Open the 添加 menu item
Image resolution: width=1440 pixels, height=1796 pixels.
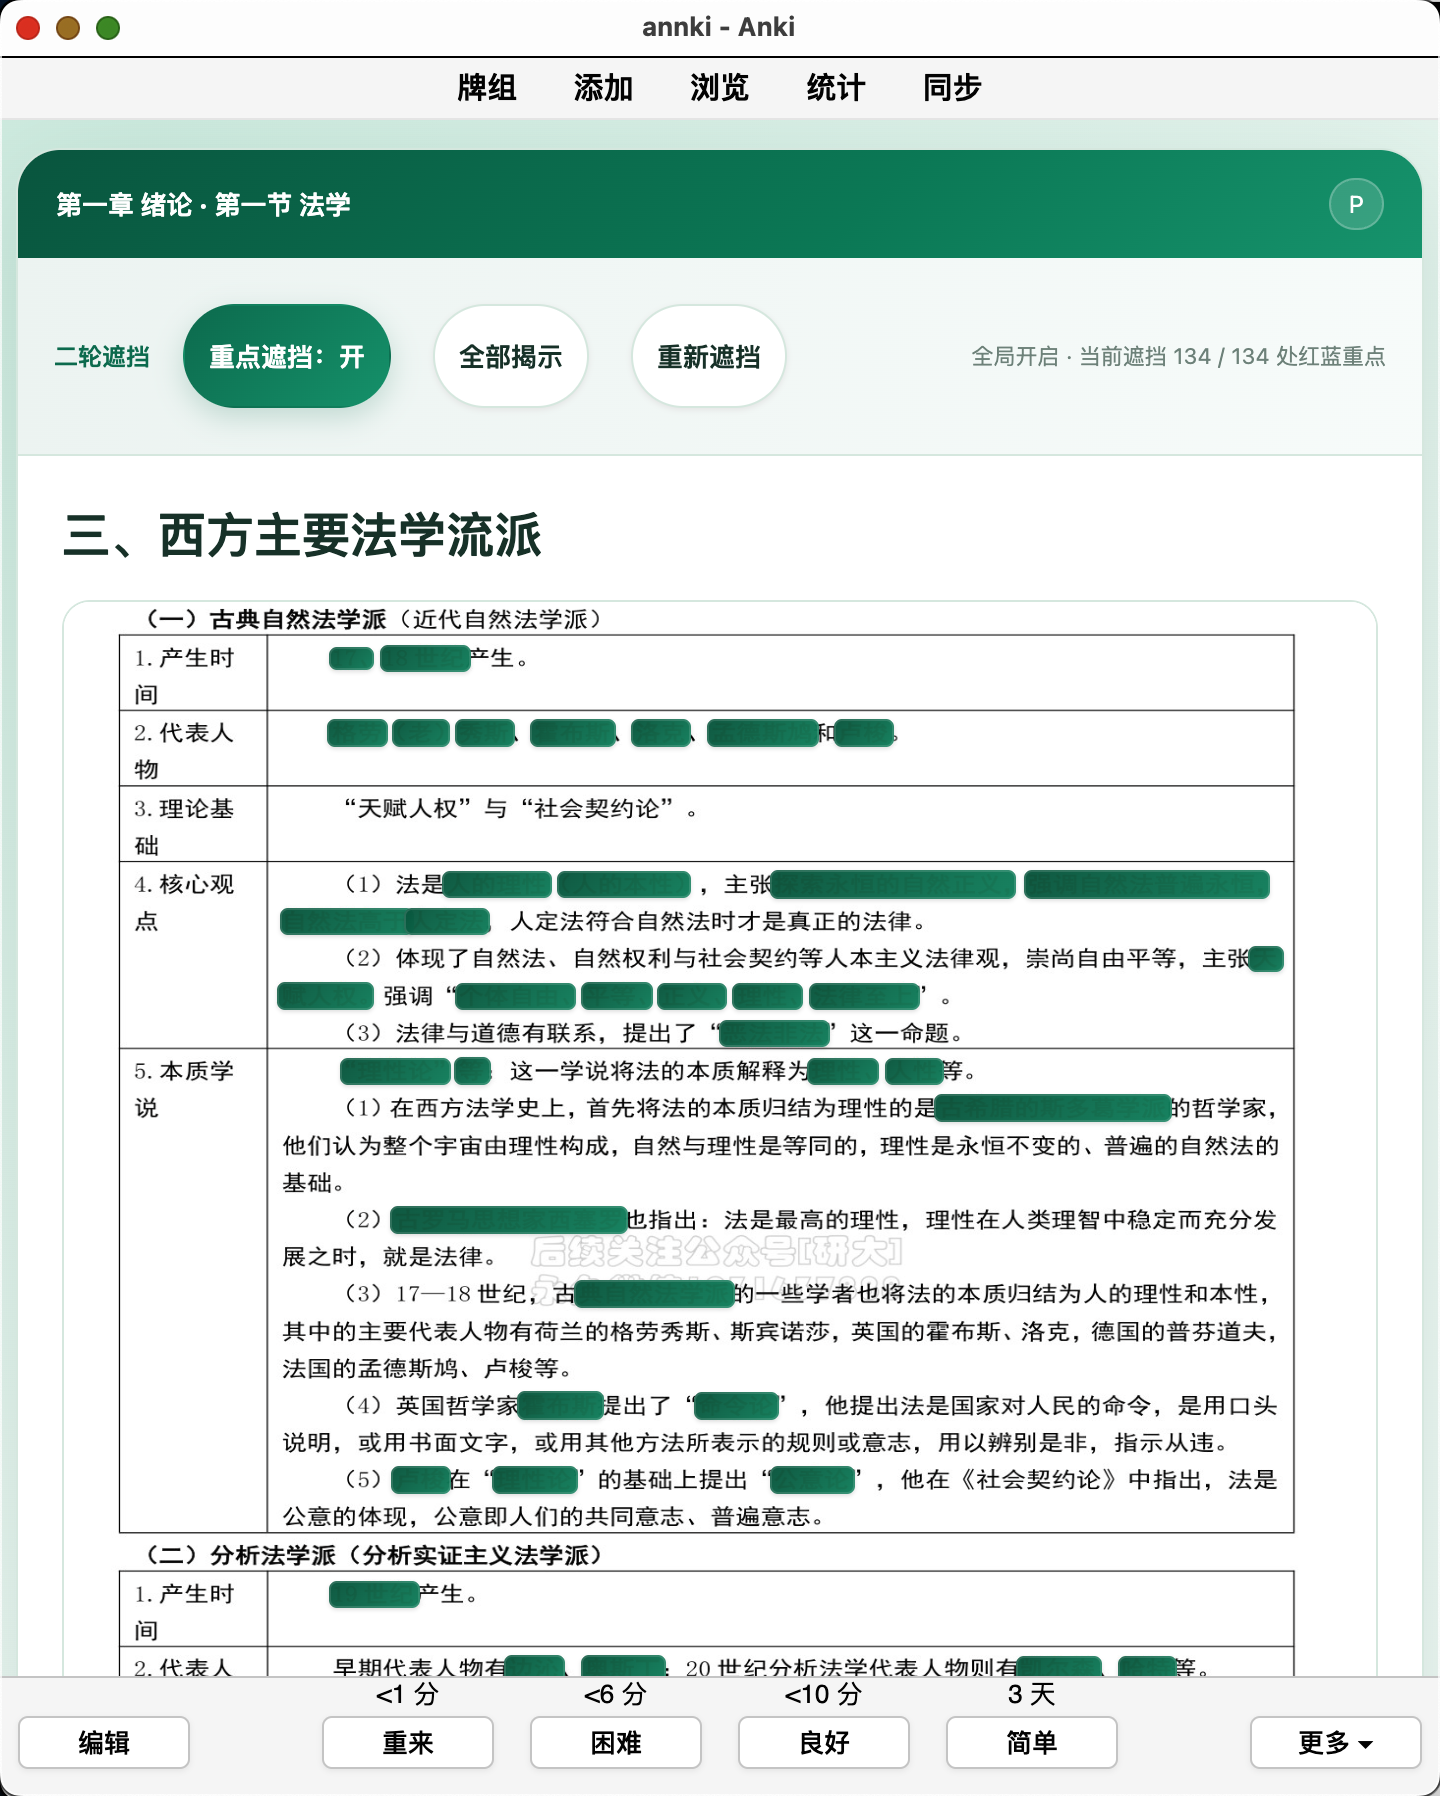[603, 88]
